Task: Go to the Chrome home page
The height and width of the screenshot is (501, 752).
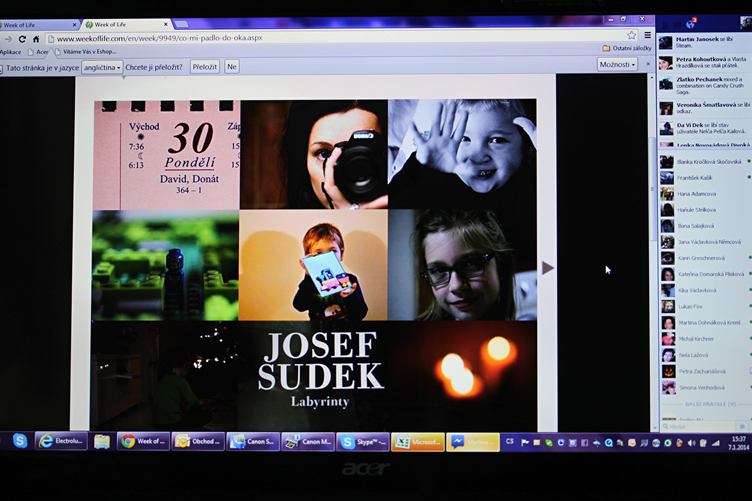Action: [x=36, y=39]
